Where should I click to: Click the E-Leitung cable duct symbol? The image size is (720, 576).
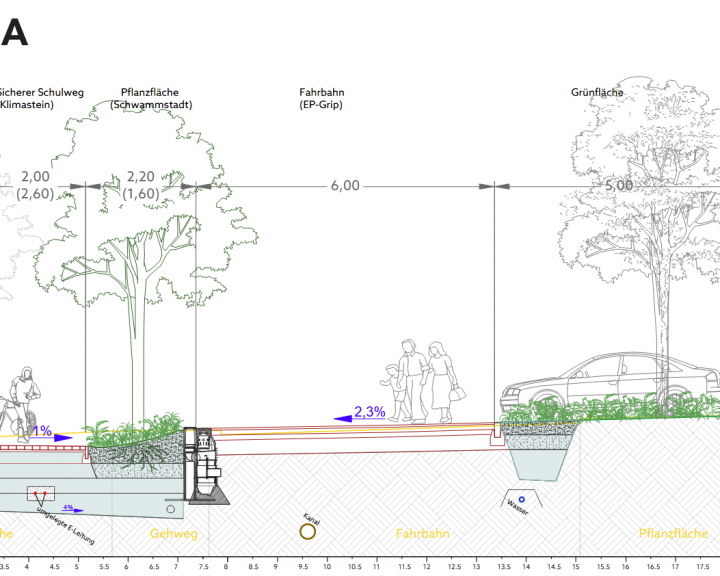coord(40,495)
